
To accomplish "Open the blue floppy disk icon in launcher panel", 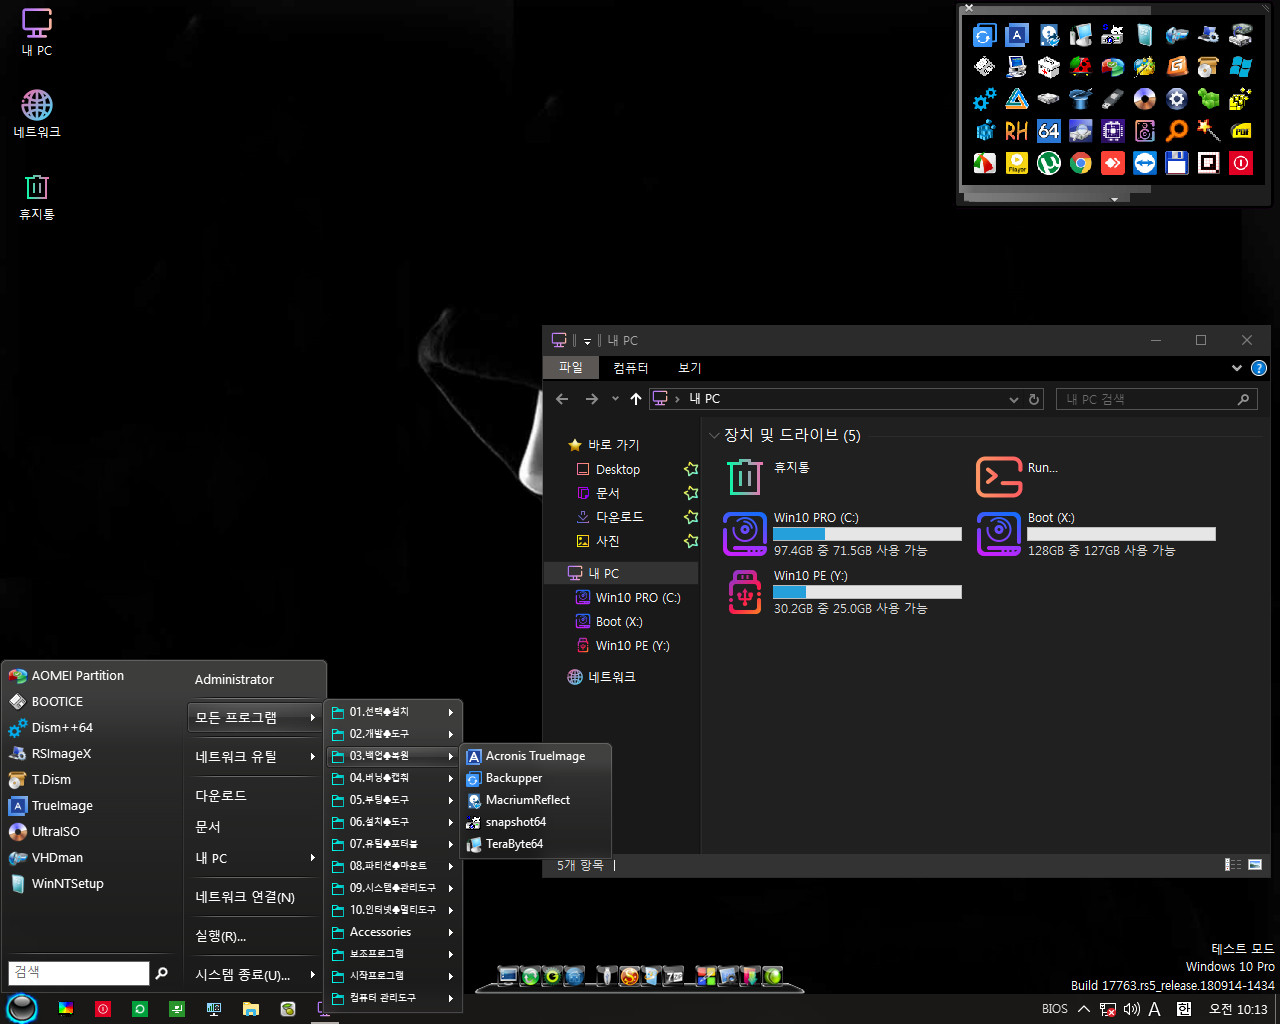I will pyautogui.click(x=1177, y=163).
